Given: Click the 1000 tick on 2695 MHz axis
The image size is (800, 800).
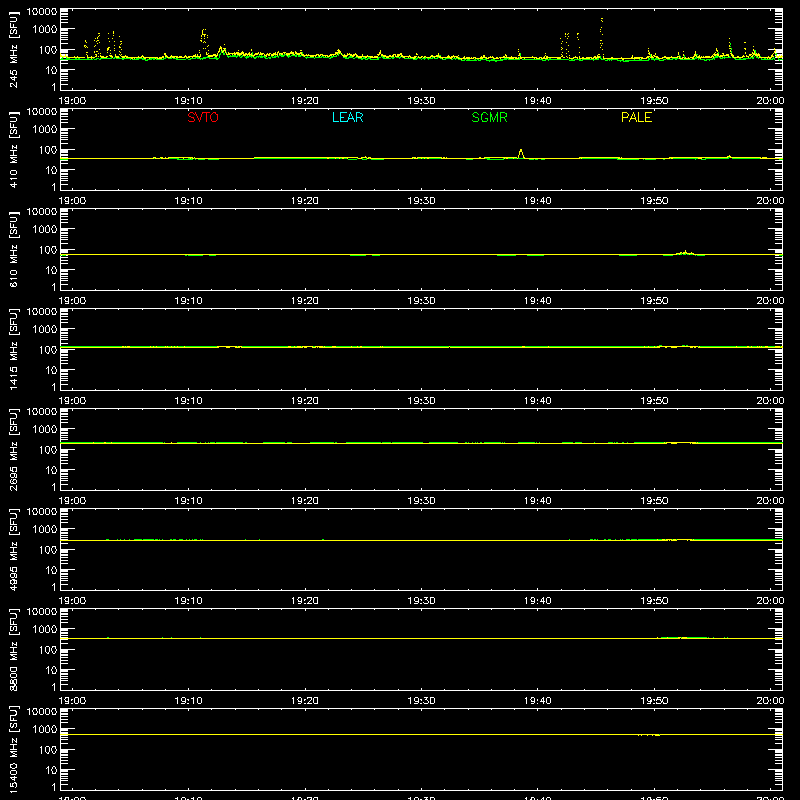Looking at the screenshot, I should pos(45,430).
